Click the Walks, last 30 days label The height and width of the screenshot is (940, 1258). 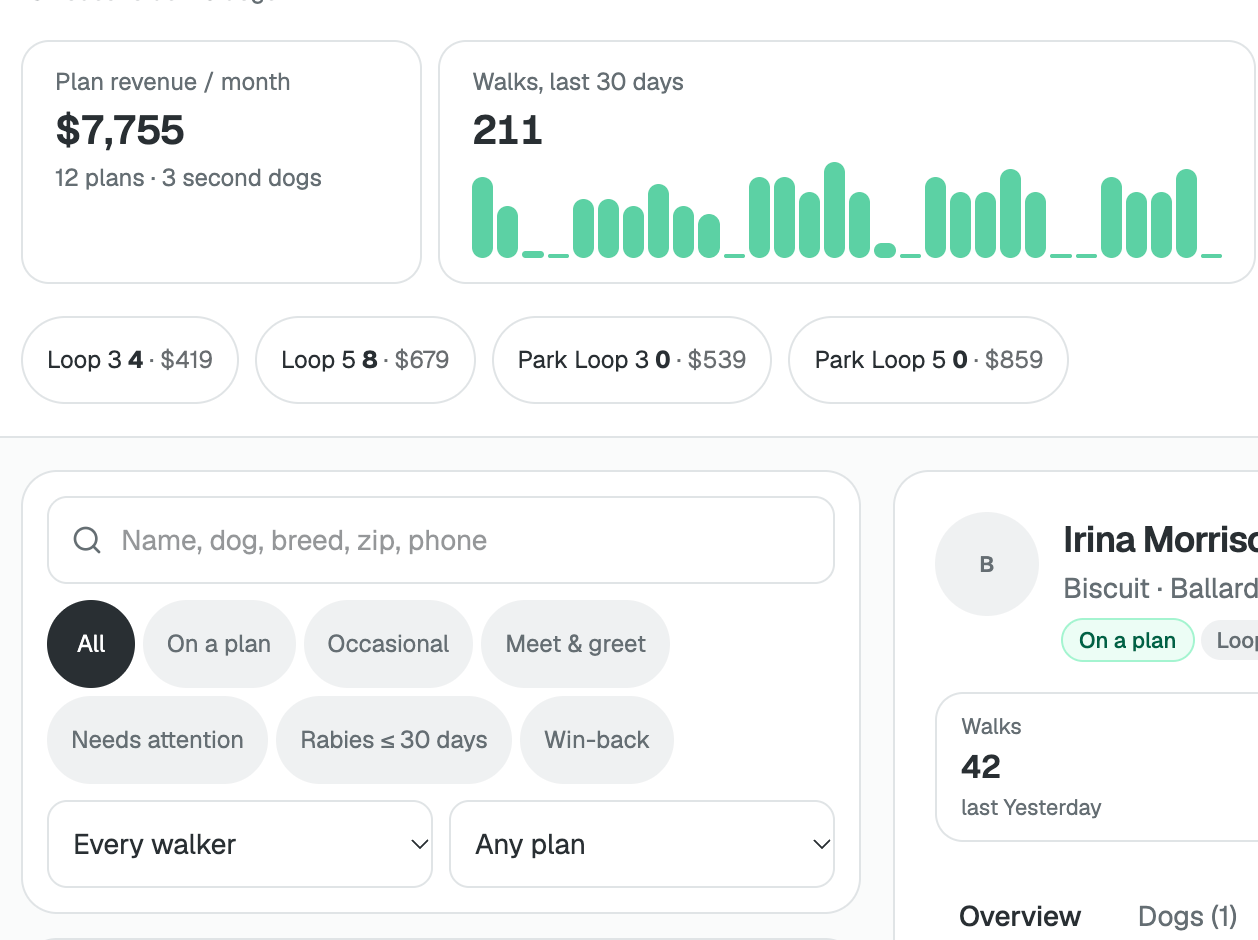578,82
